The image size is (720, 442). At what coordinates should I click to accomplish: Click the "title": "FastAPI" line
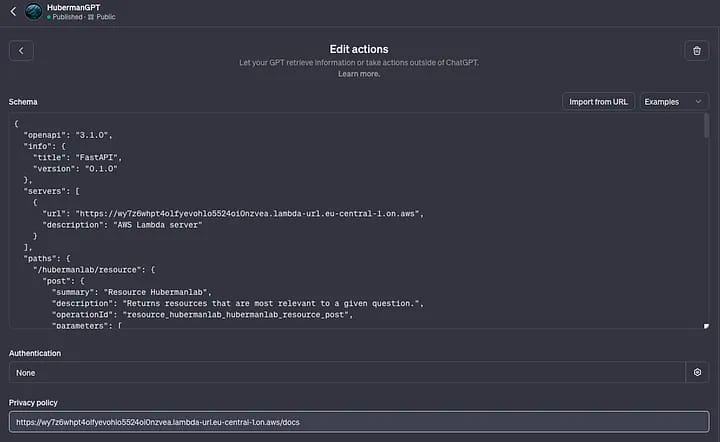click(x=78, y=157)
